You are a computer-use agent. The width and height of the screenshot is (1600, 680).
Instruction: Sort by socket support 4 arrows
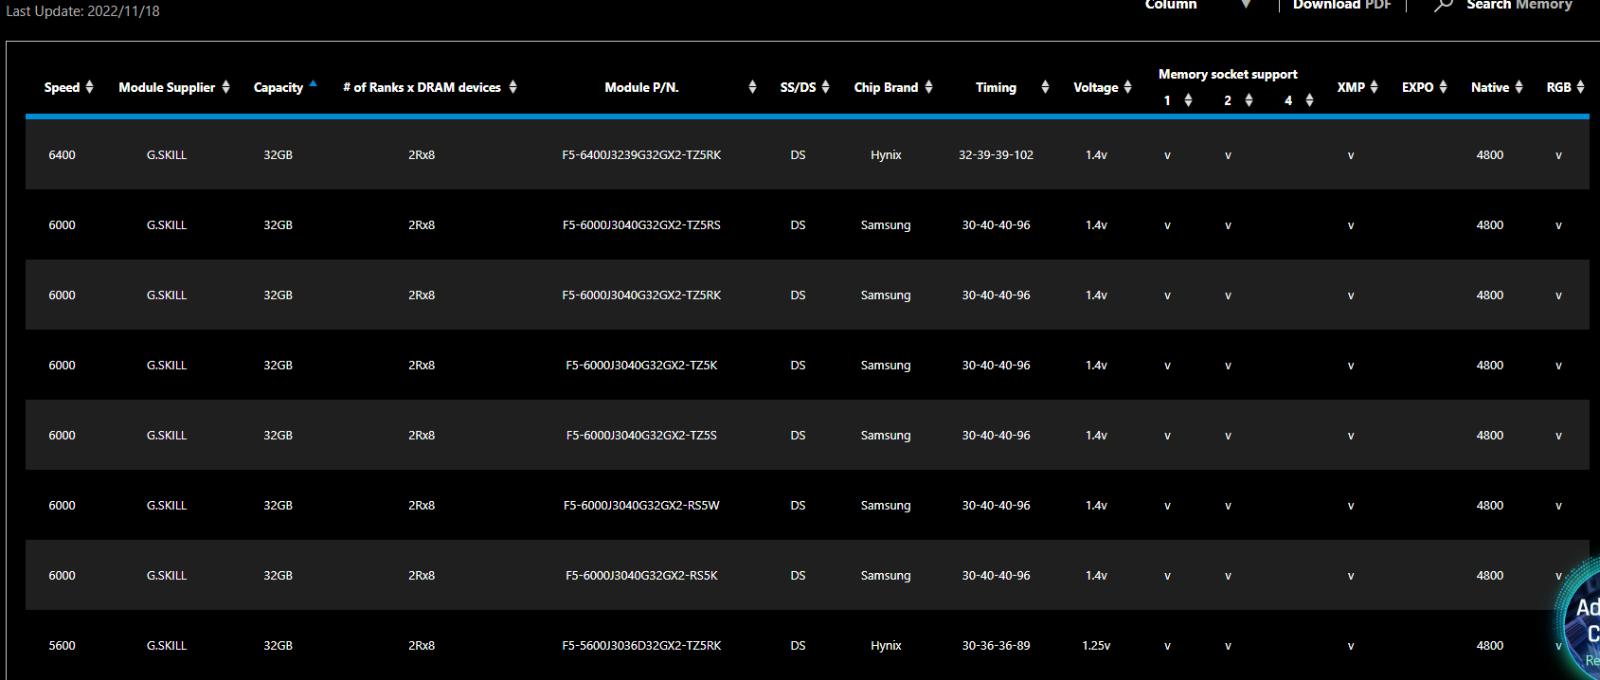pos(1309,100)
